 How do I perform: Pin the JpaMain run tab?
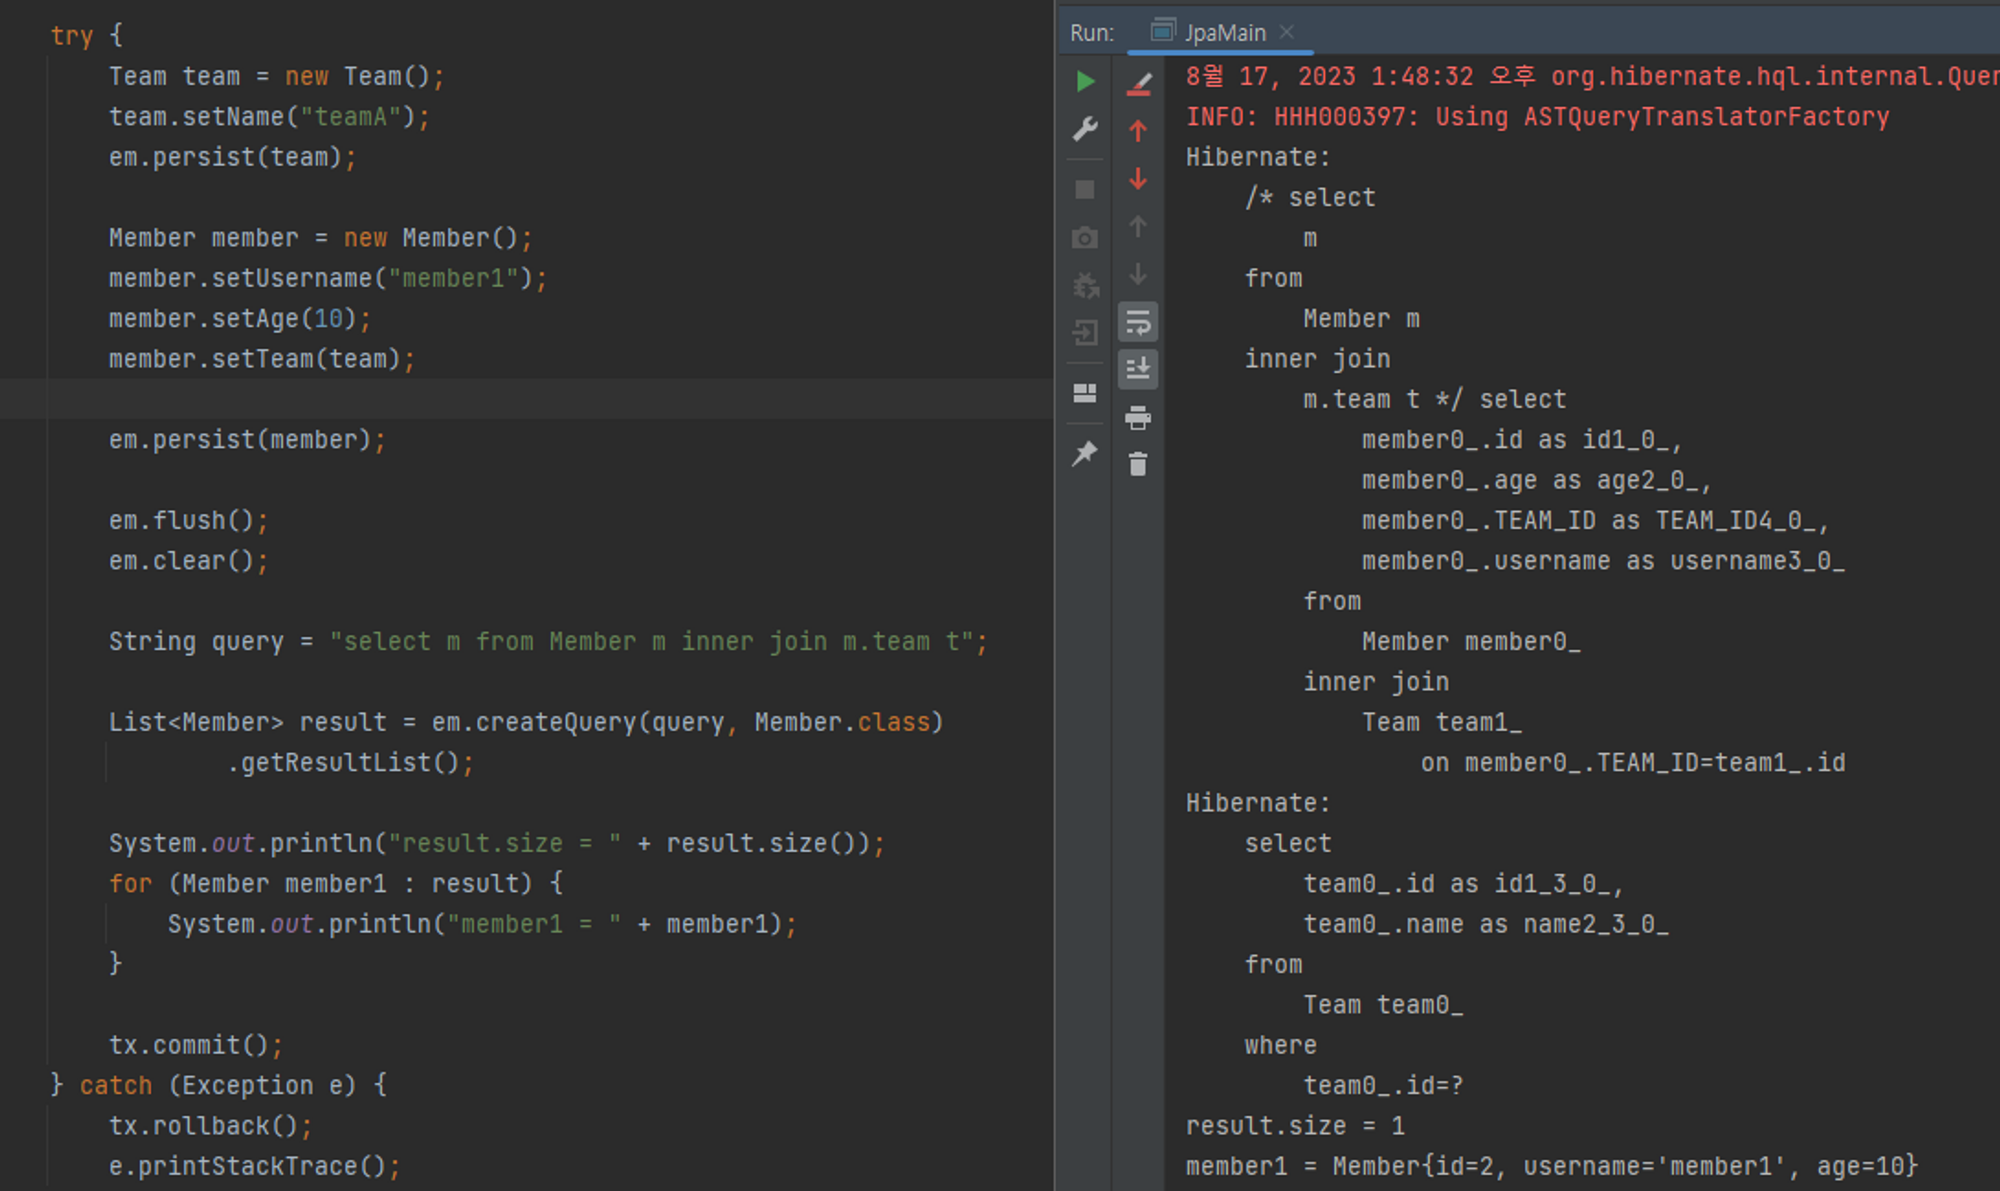[1085, 454]
